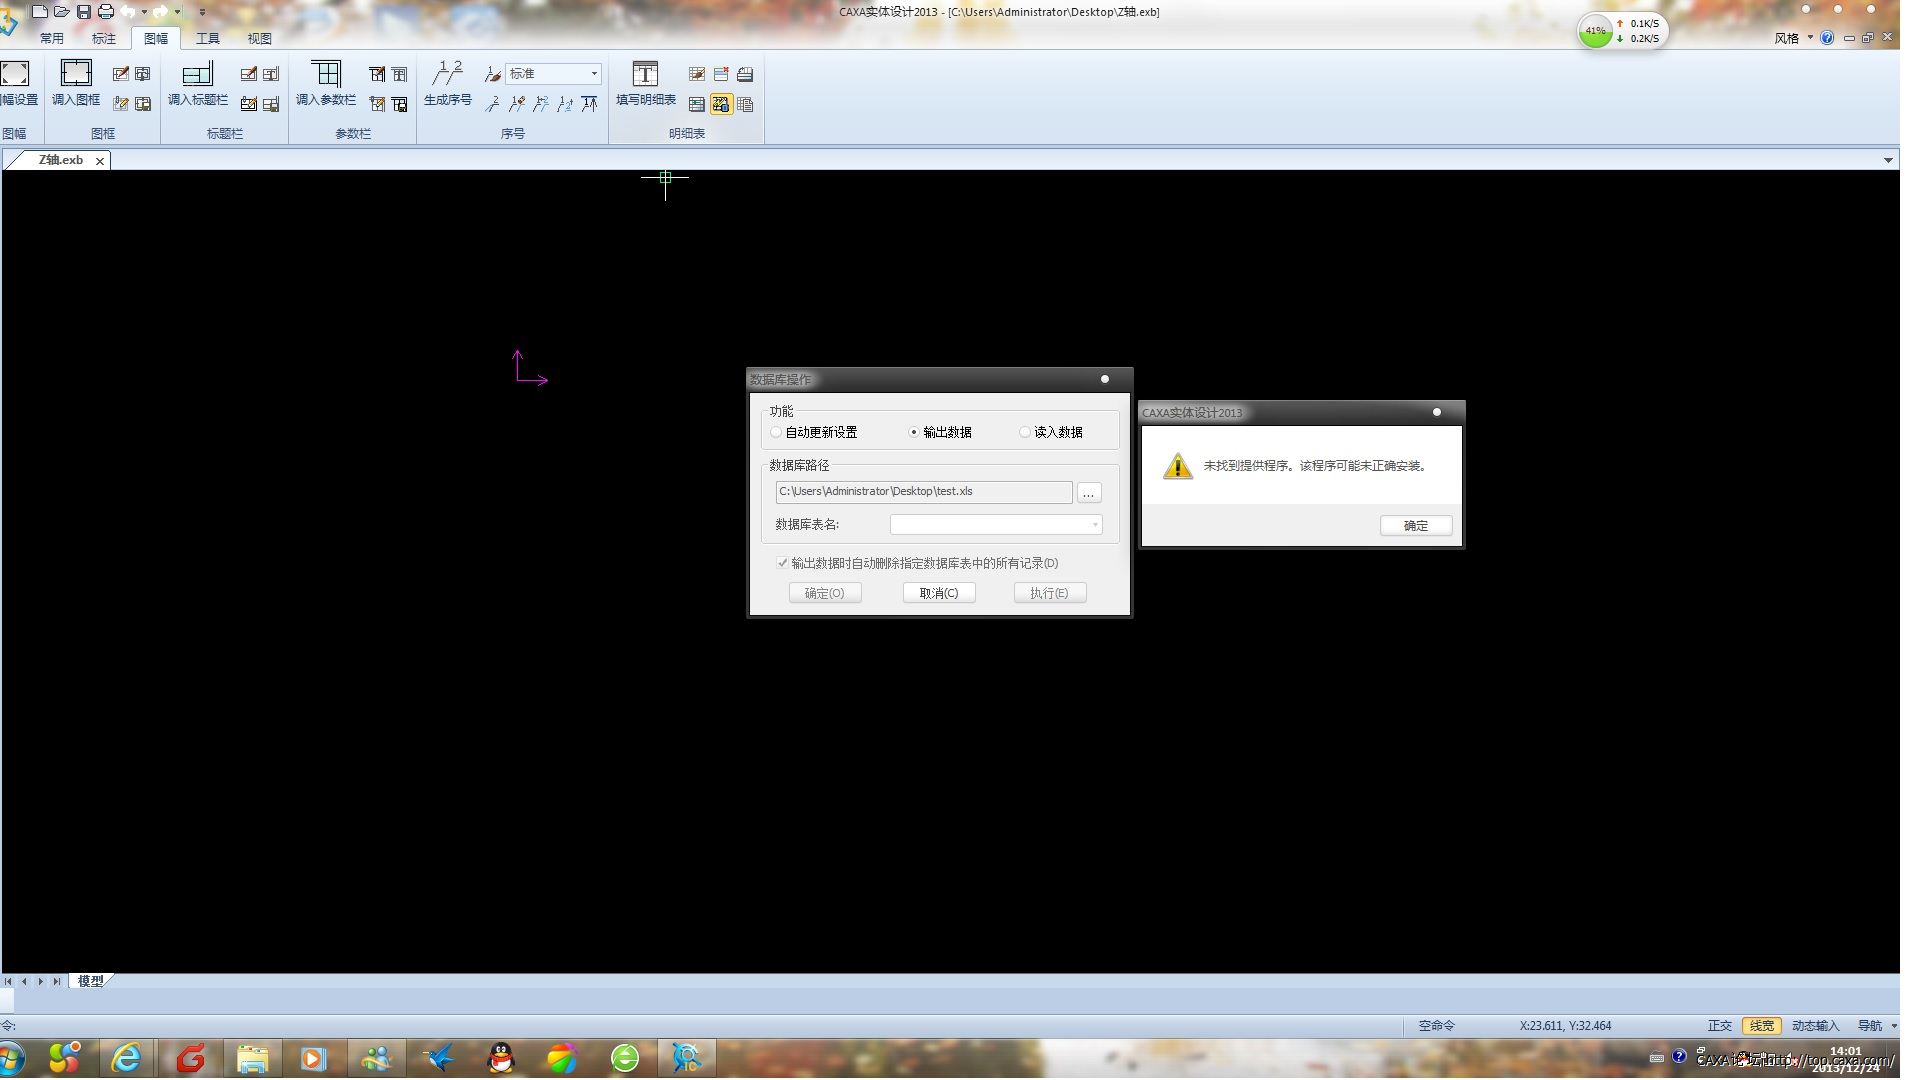
Task: Toggle the 线宽 status bar button
Action: point(1762,1026)
